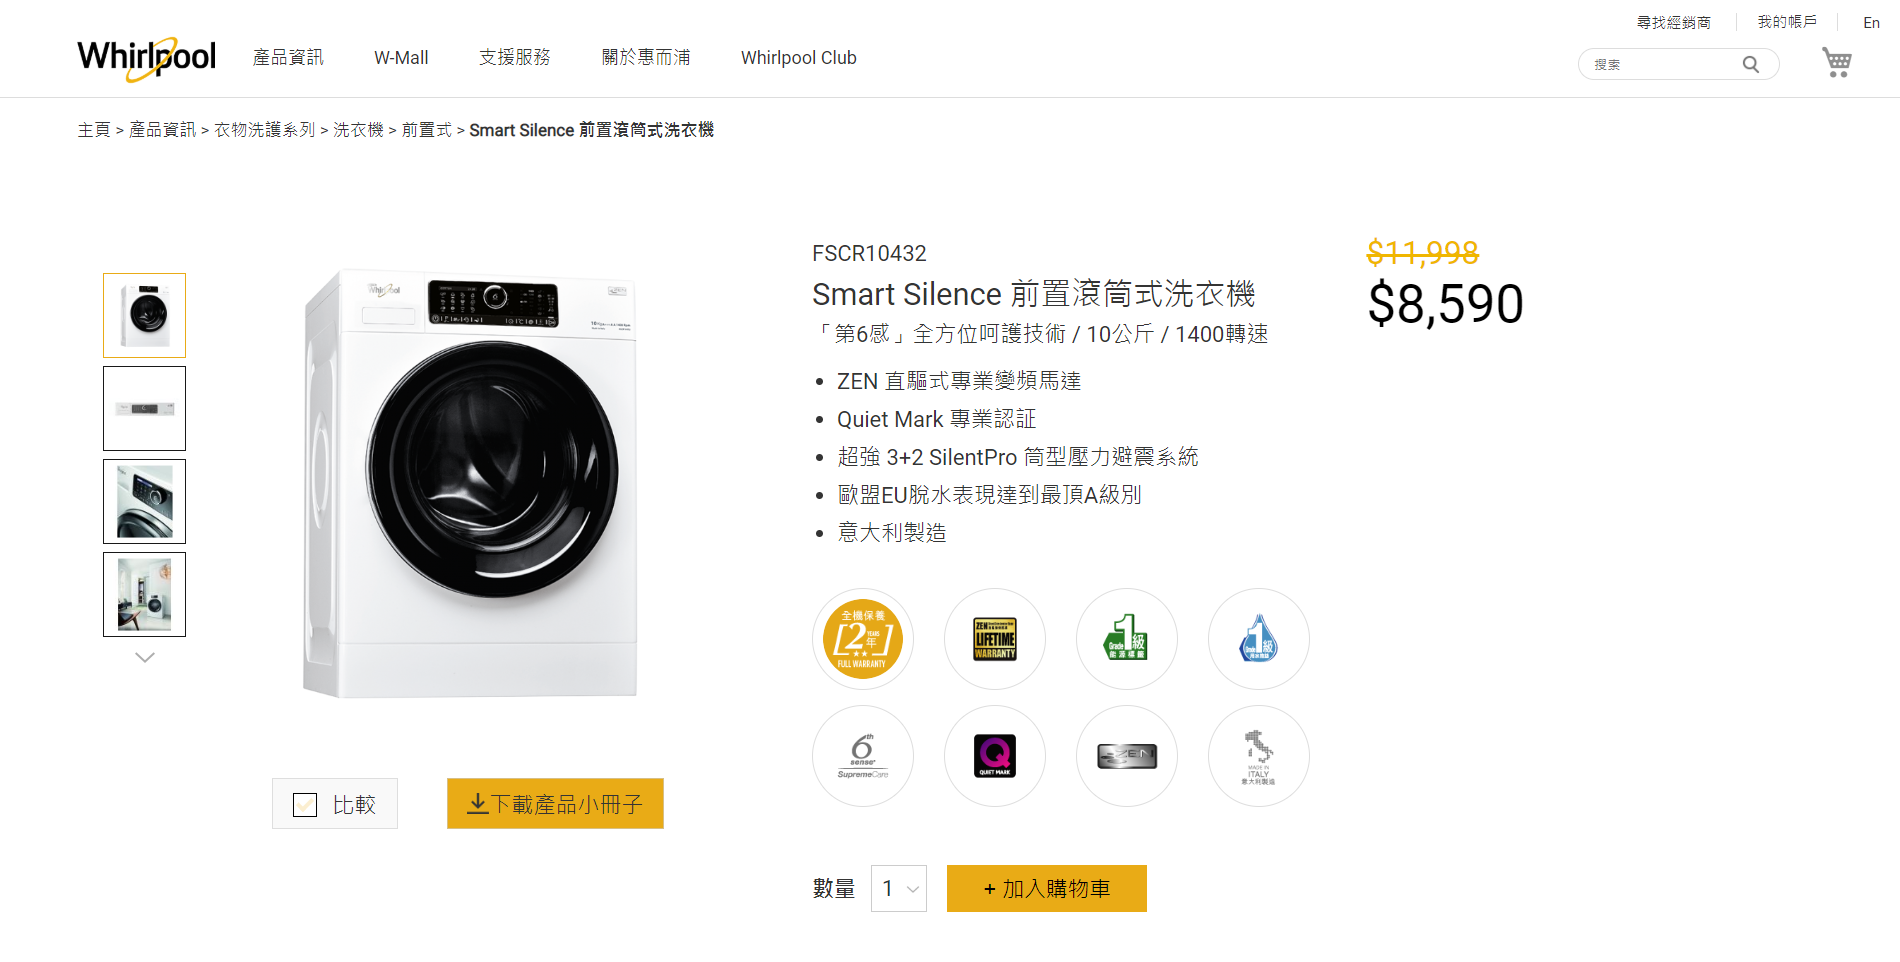
Task: Click the search magnifier icon
Action: pos(1750,65)
